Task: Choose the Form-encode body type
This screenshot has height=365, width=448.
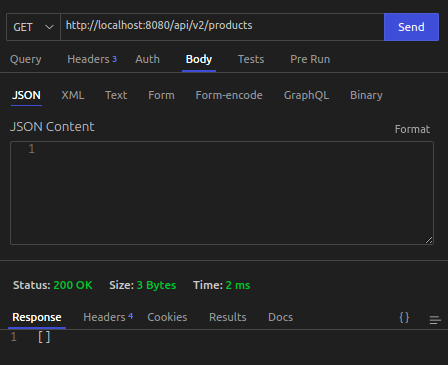Action: pyautogui.click(x=229, y=95)
